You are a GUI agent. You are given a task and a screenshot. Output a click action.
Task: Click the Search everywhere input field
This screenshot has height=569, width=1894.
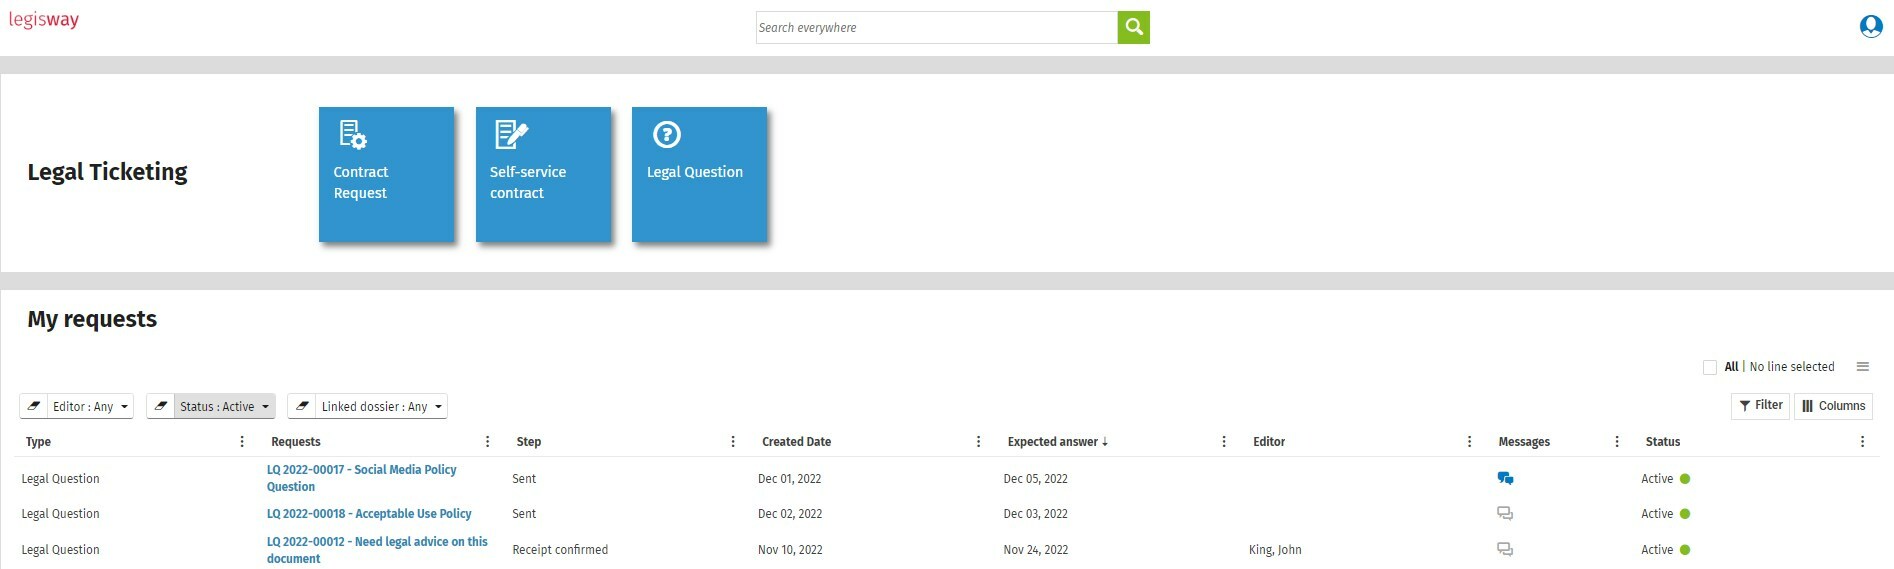tap(935, 28)
